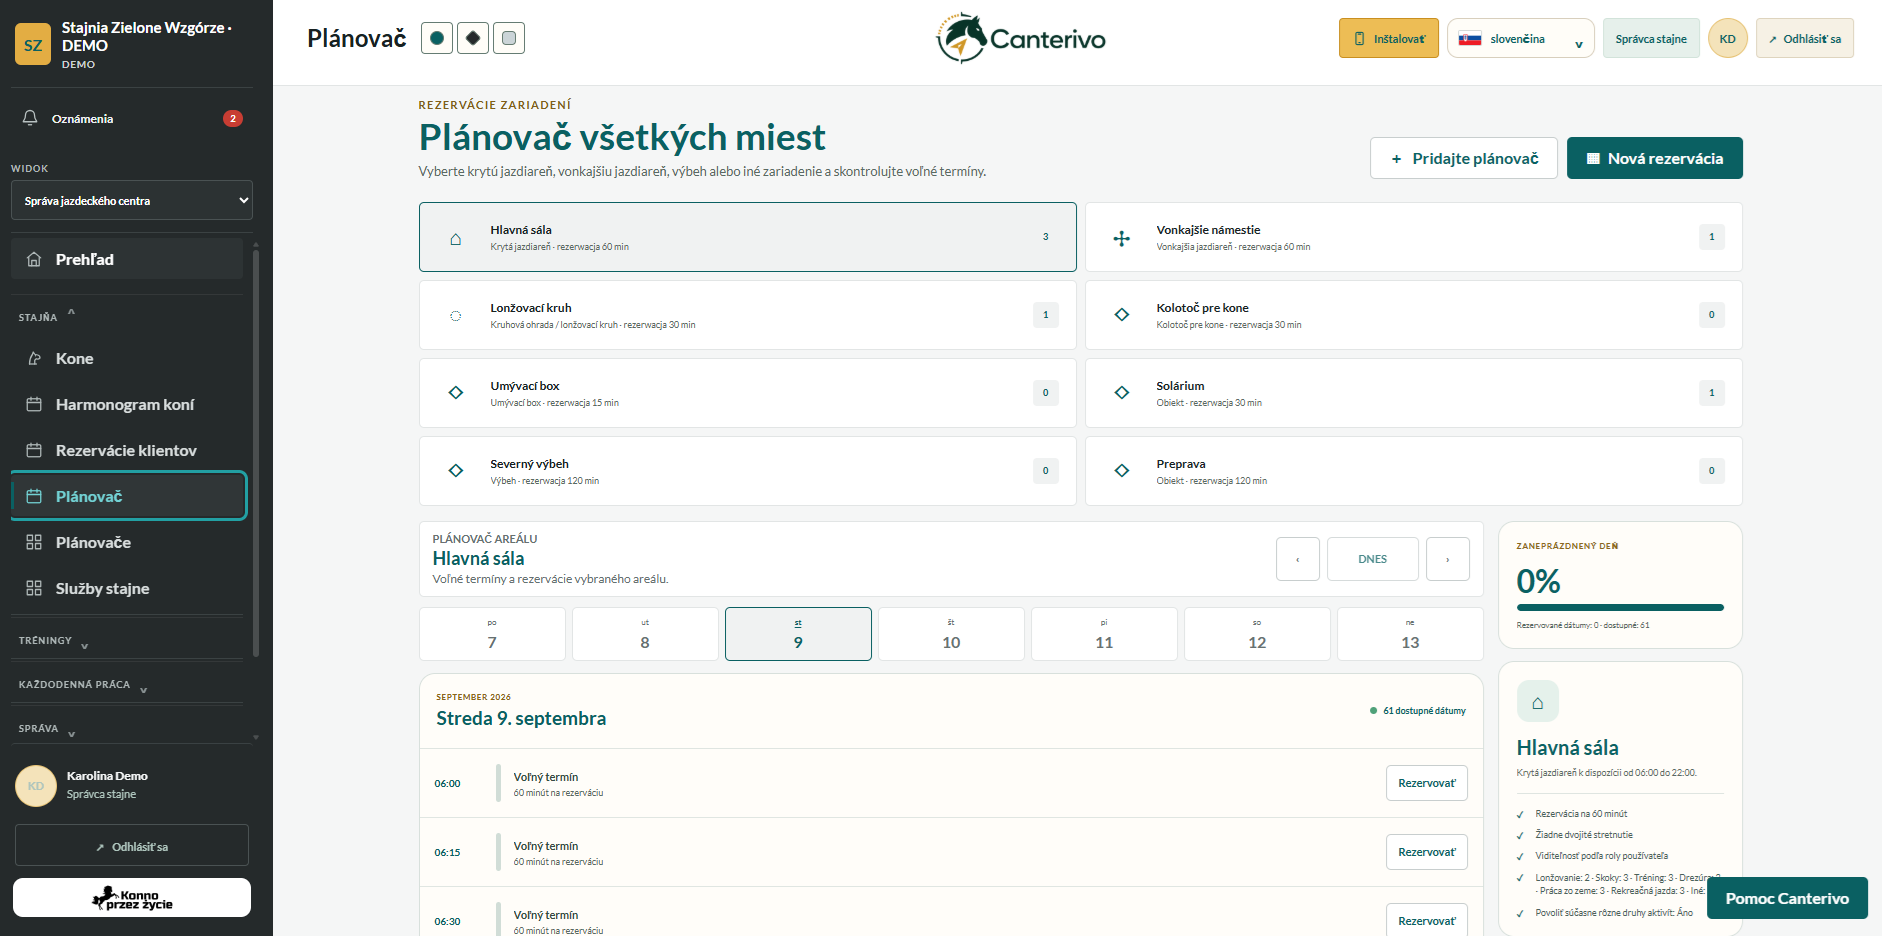The width and height of the screenshot is (1882, 951).
Task: Select Umývací box diamond icon
Action: tap(456, 393)
